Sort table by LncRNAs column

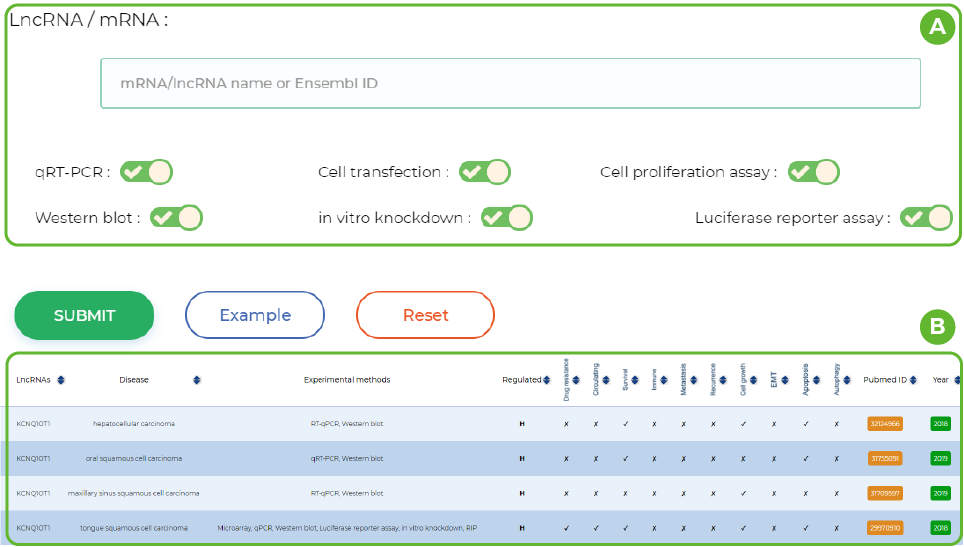(61, 380)
